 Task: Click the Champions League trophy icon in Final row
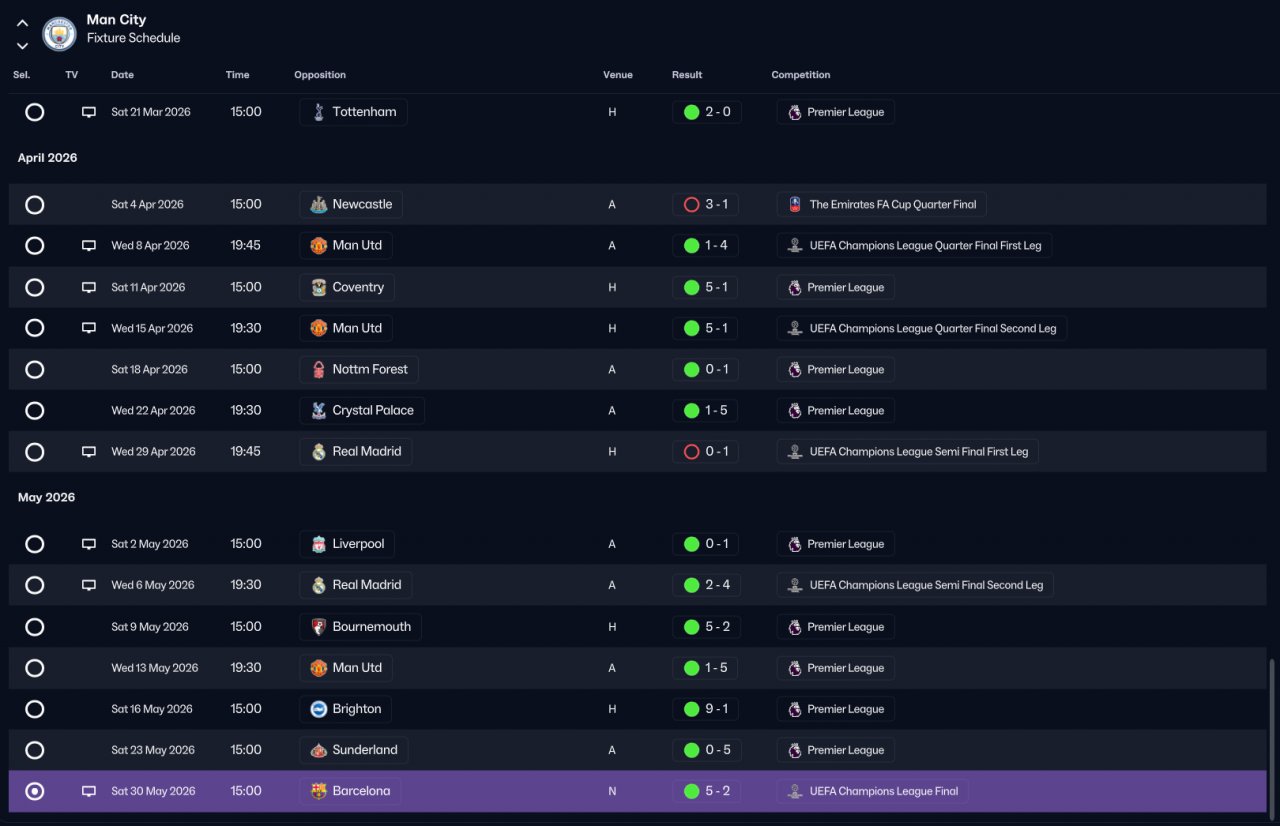click(794, 791)
